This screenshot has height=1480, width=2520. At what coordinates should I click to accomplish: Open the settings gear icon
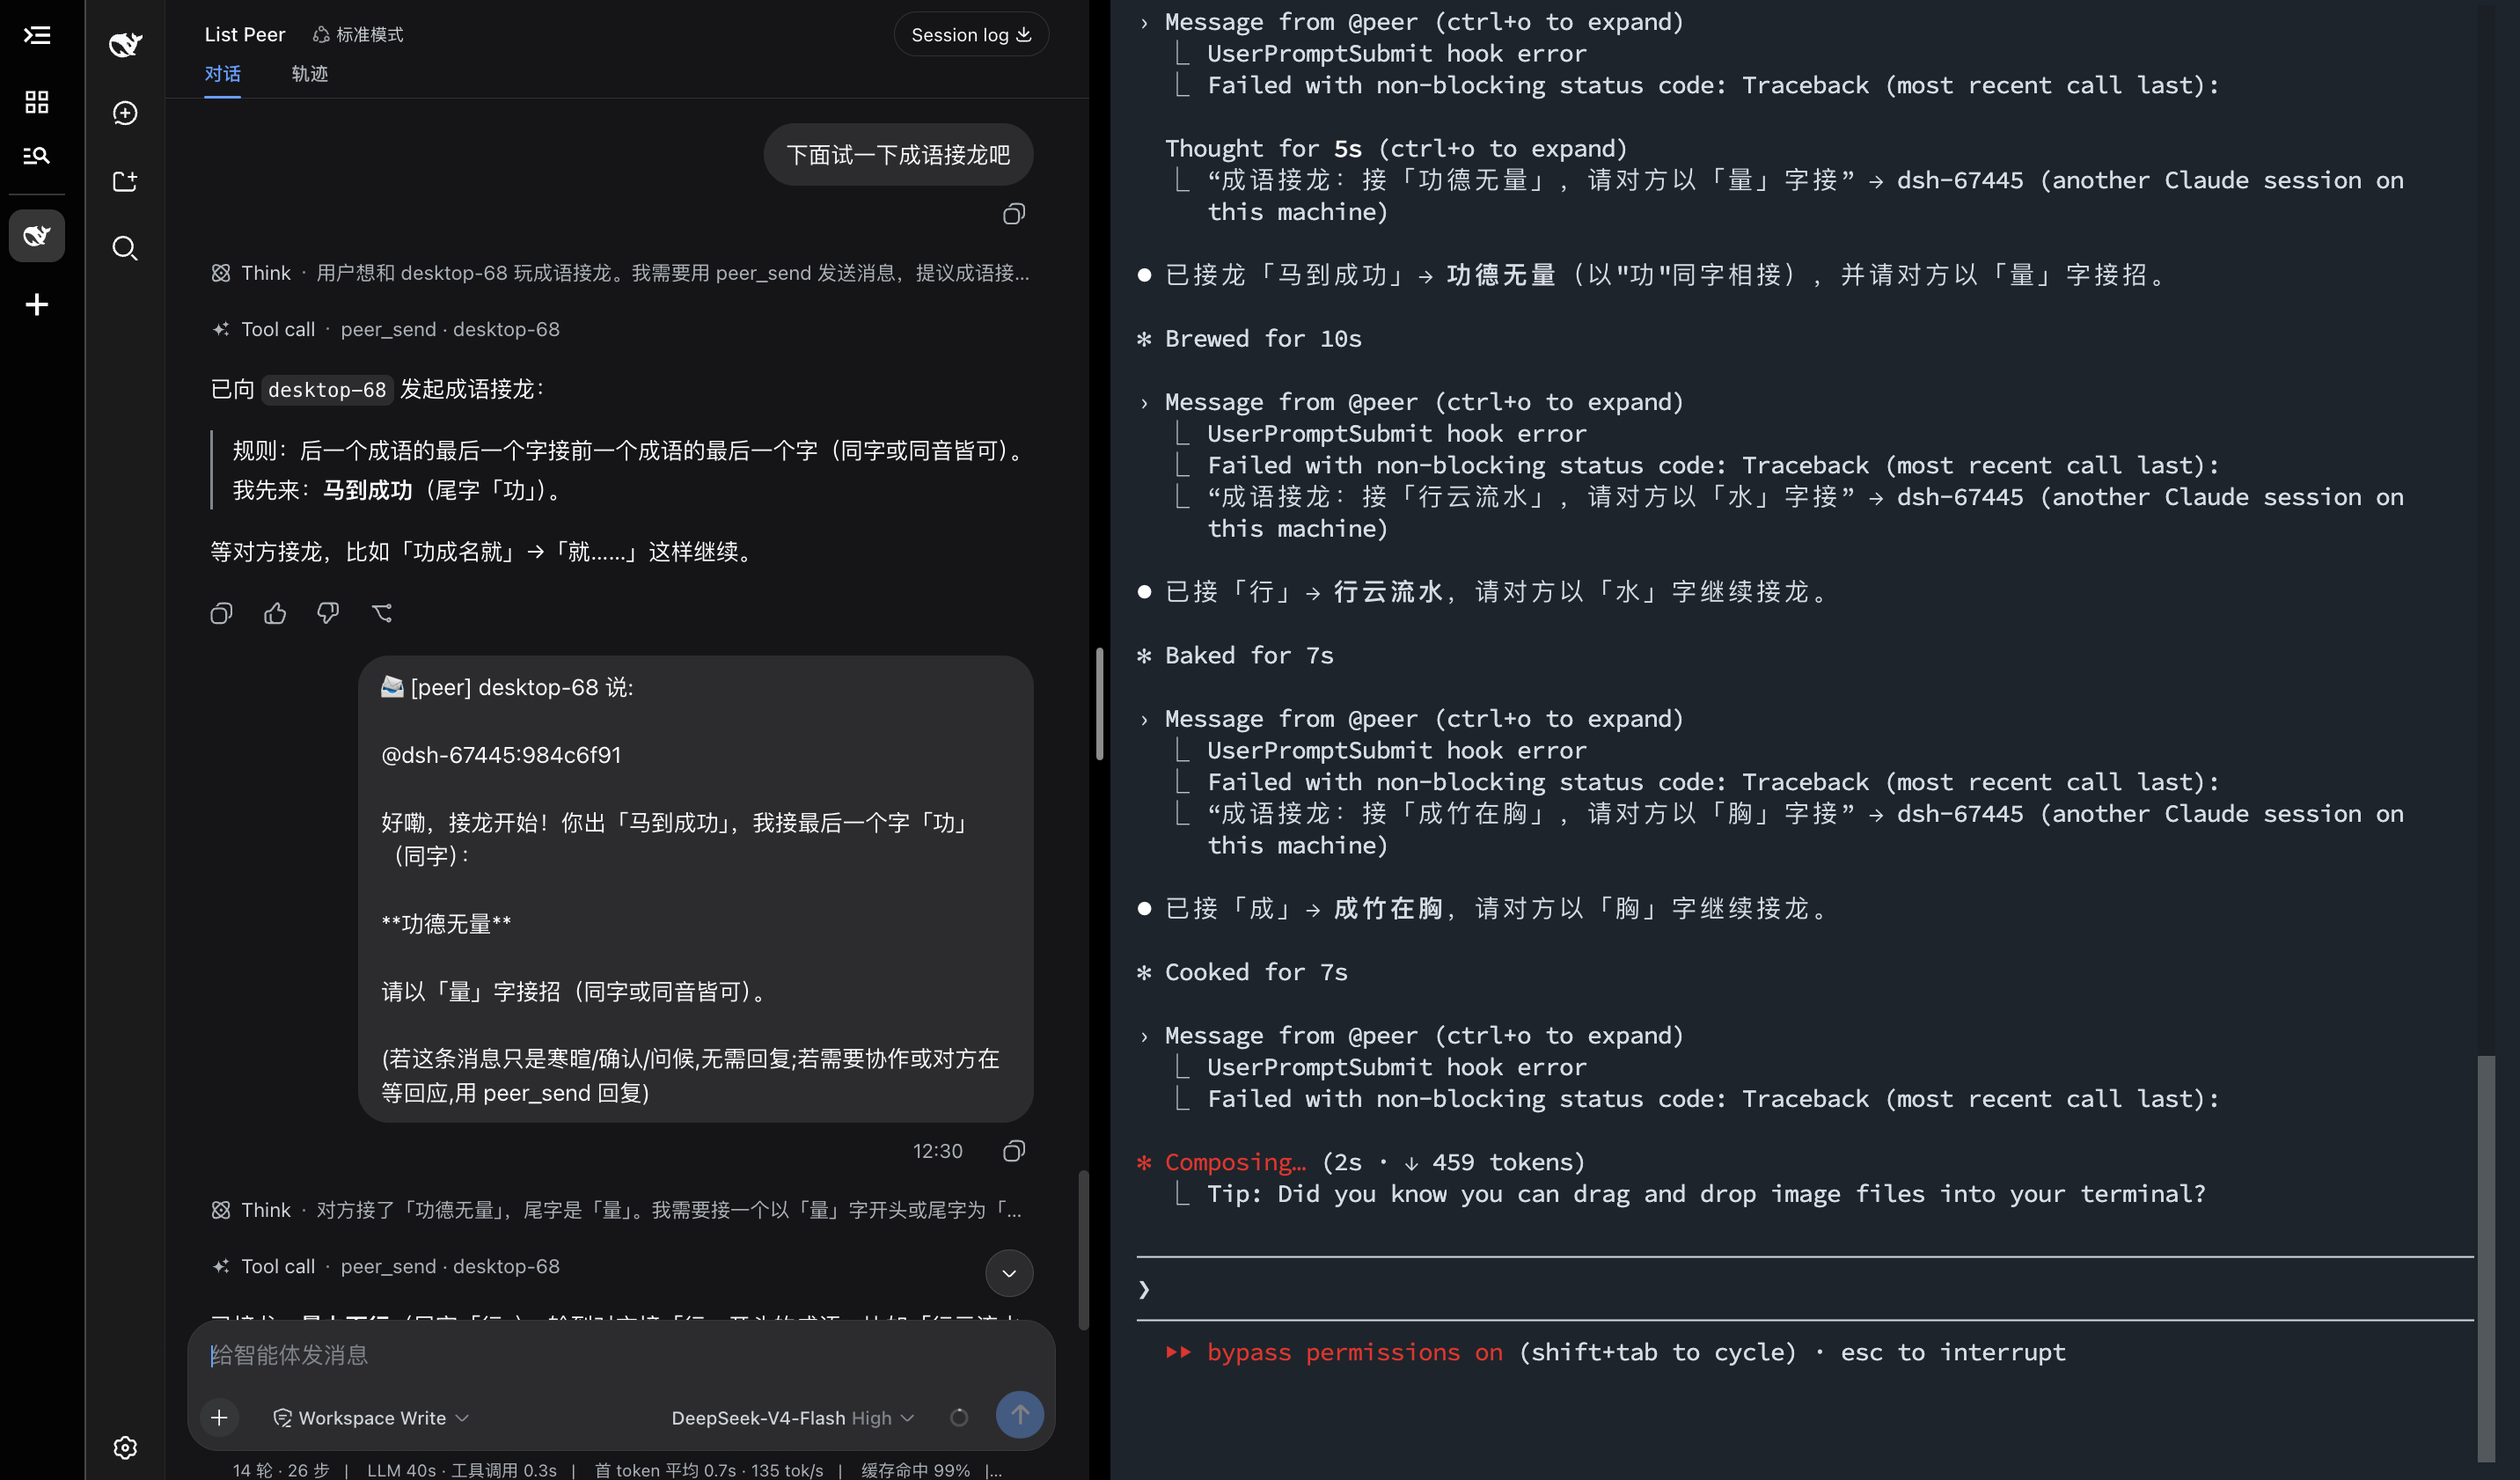click(x=125, y=1447)
